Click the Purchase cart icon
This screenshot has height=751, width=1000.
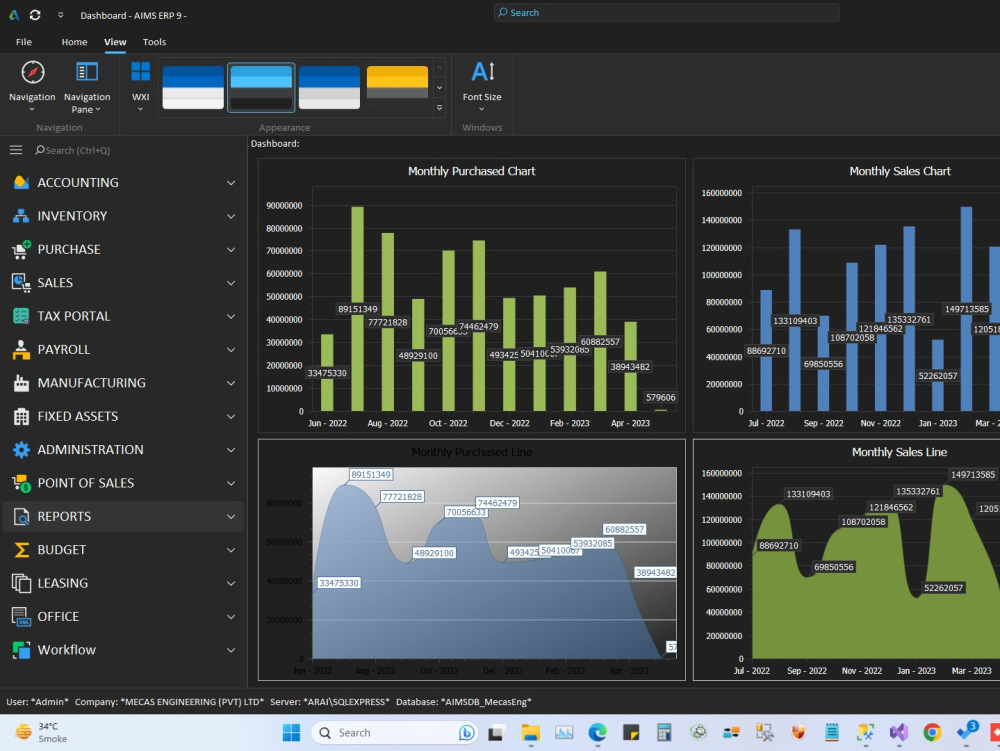(x=21, y=249)
